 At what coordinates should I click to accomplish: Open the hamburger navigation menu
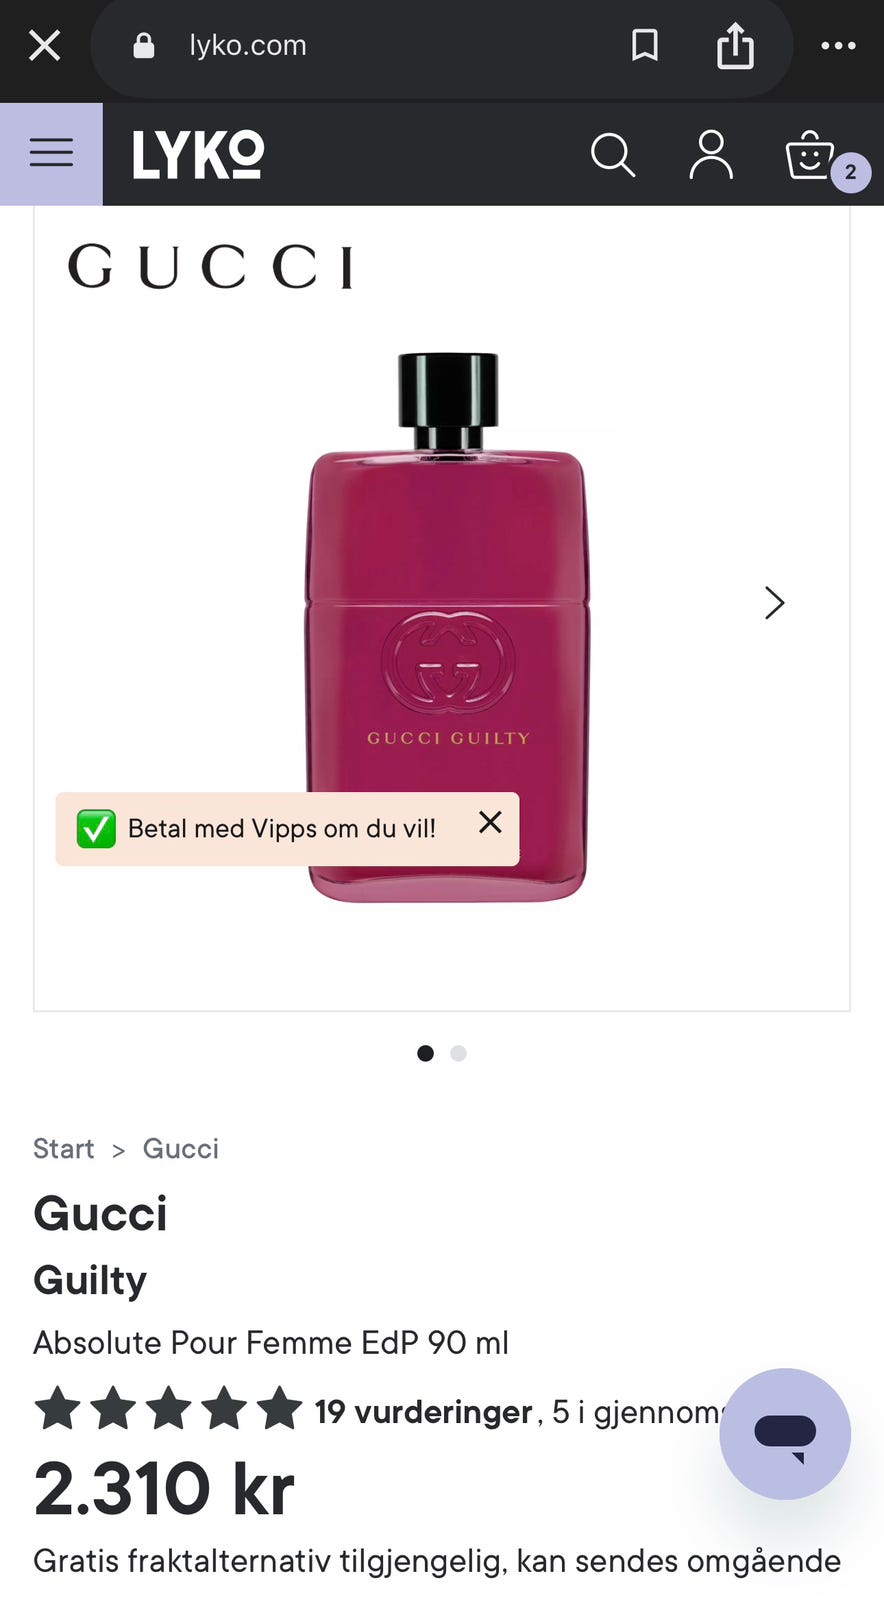tap(51, 154)
